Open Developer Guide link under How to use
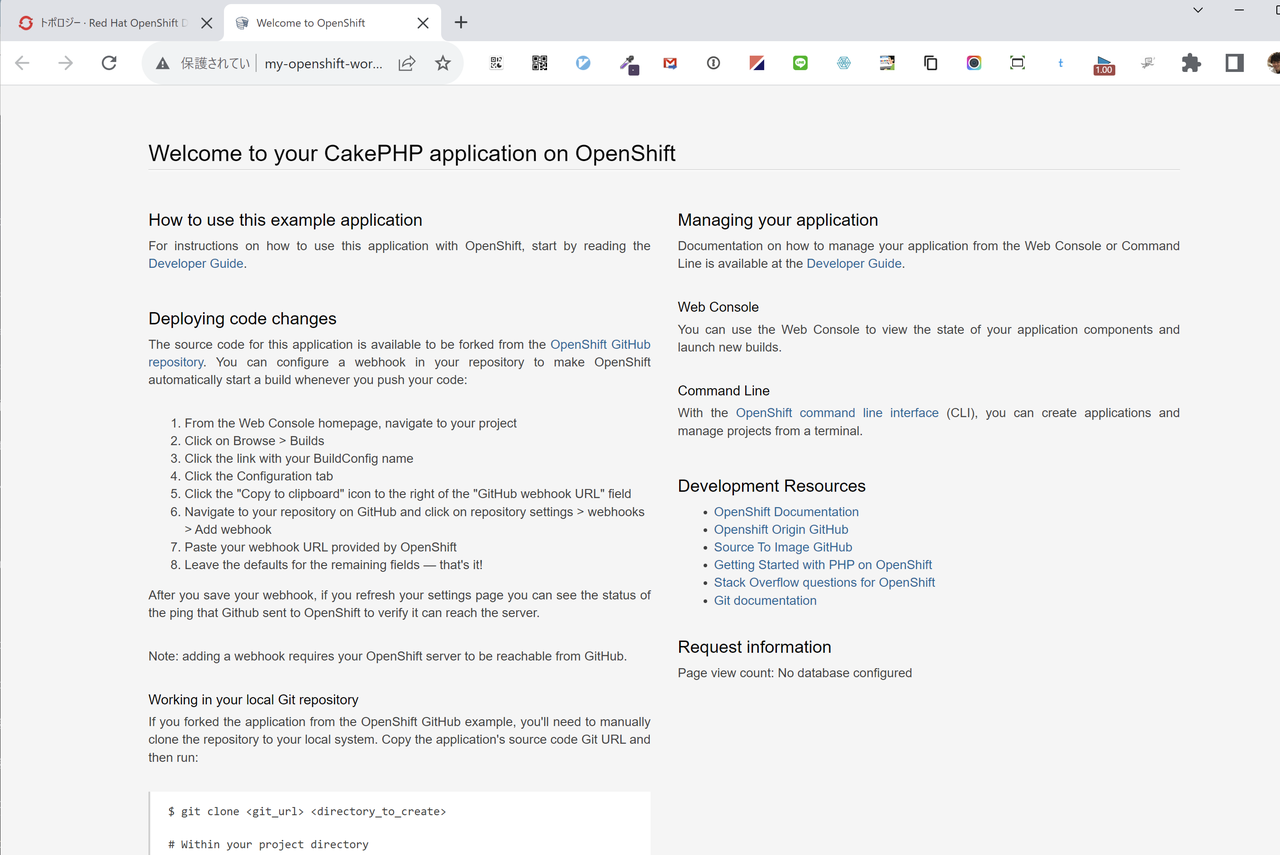Viewport: 1280px width, 855px height. click(195, 264)
